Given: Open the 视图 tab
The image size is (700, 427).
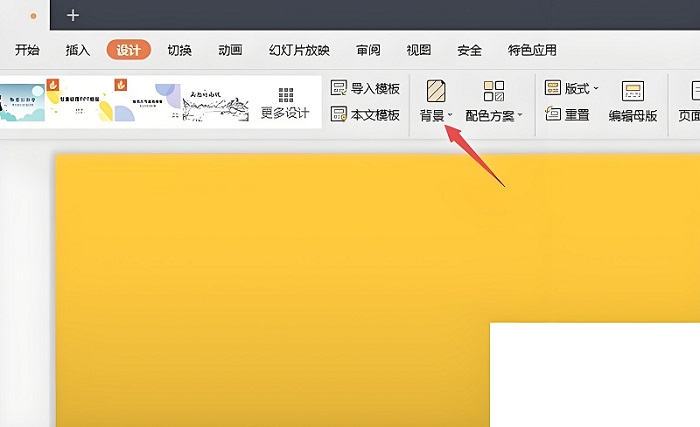Looking at the screenshot, I should click(x=419, y=50).
